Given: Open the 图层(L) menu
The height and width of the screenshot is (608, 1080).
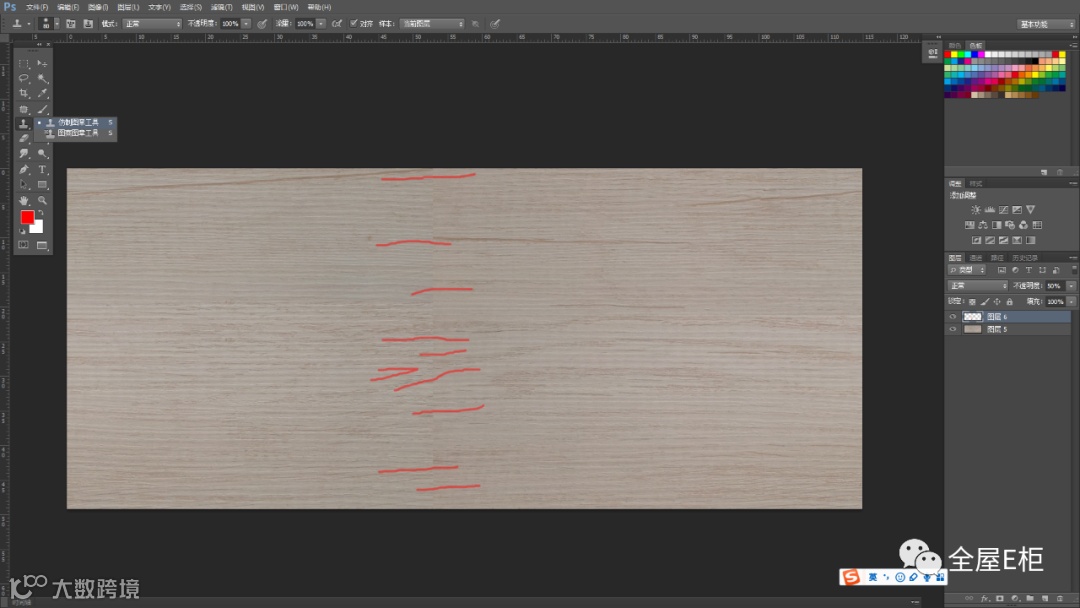Looking at the screenshot, I should click(128, 7).
